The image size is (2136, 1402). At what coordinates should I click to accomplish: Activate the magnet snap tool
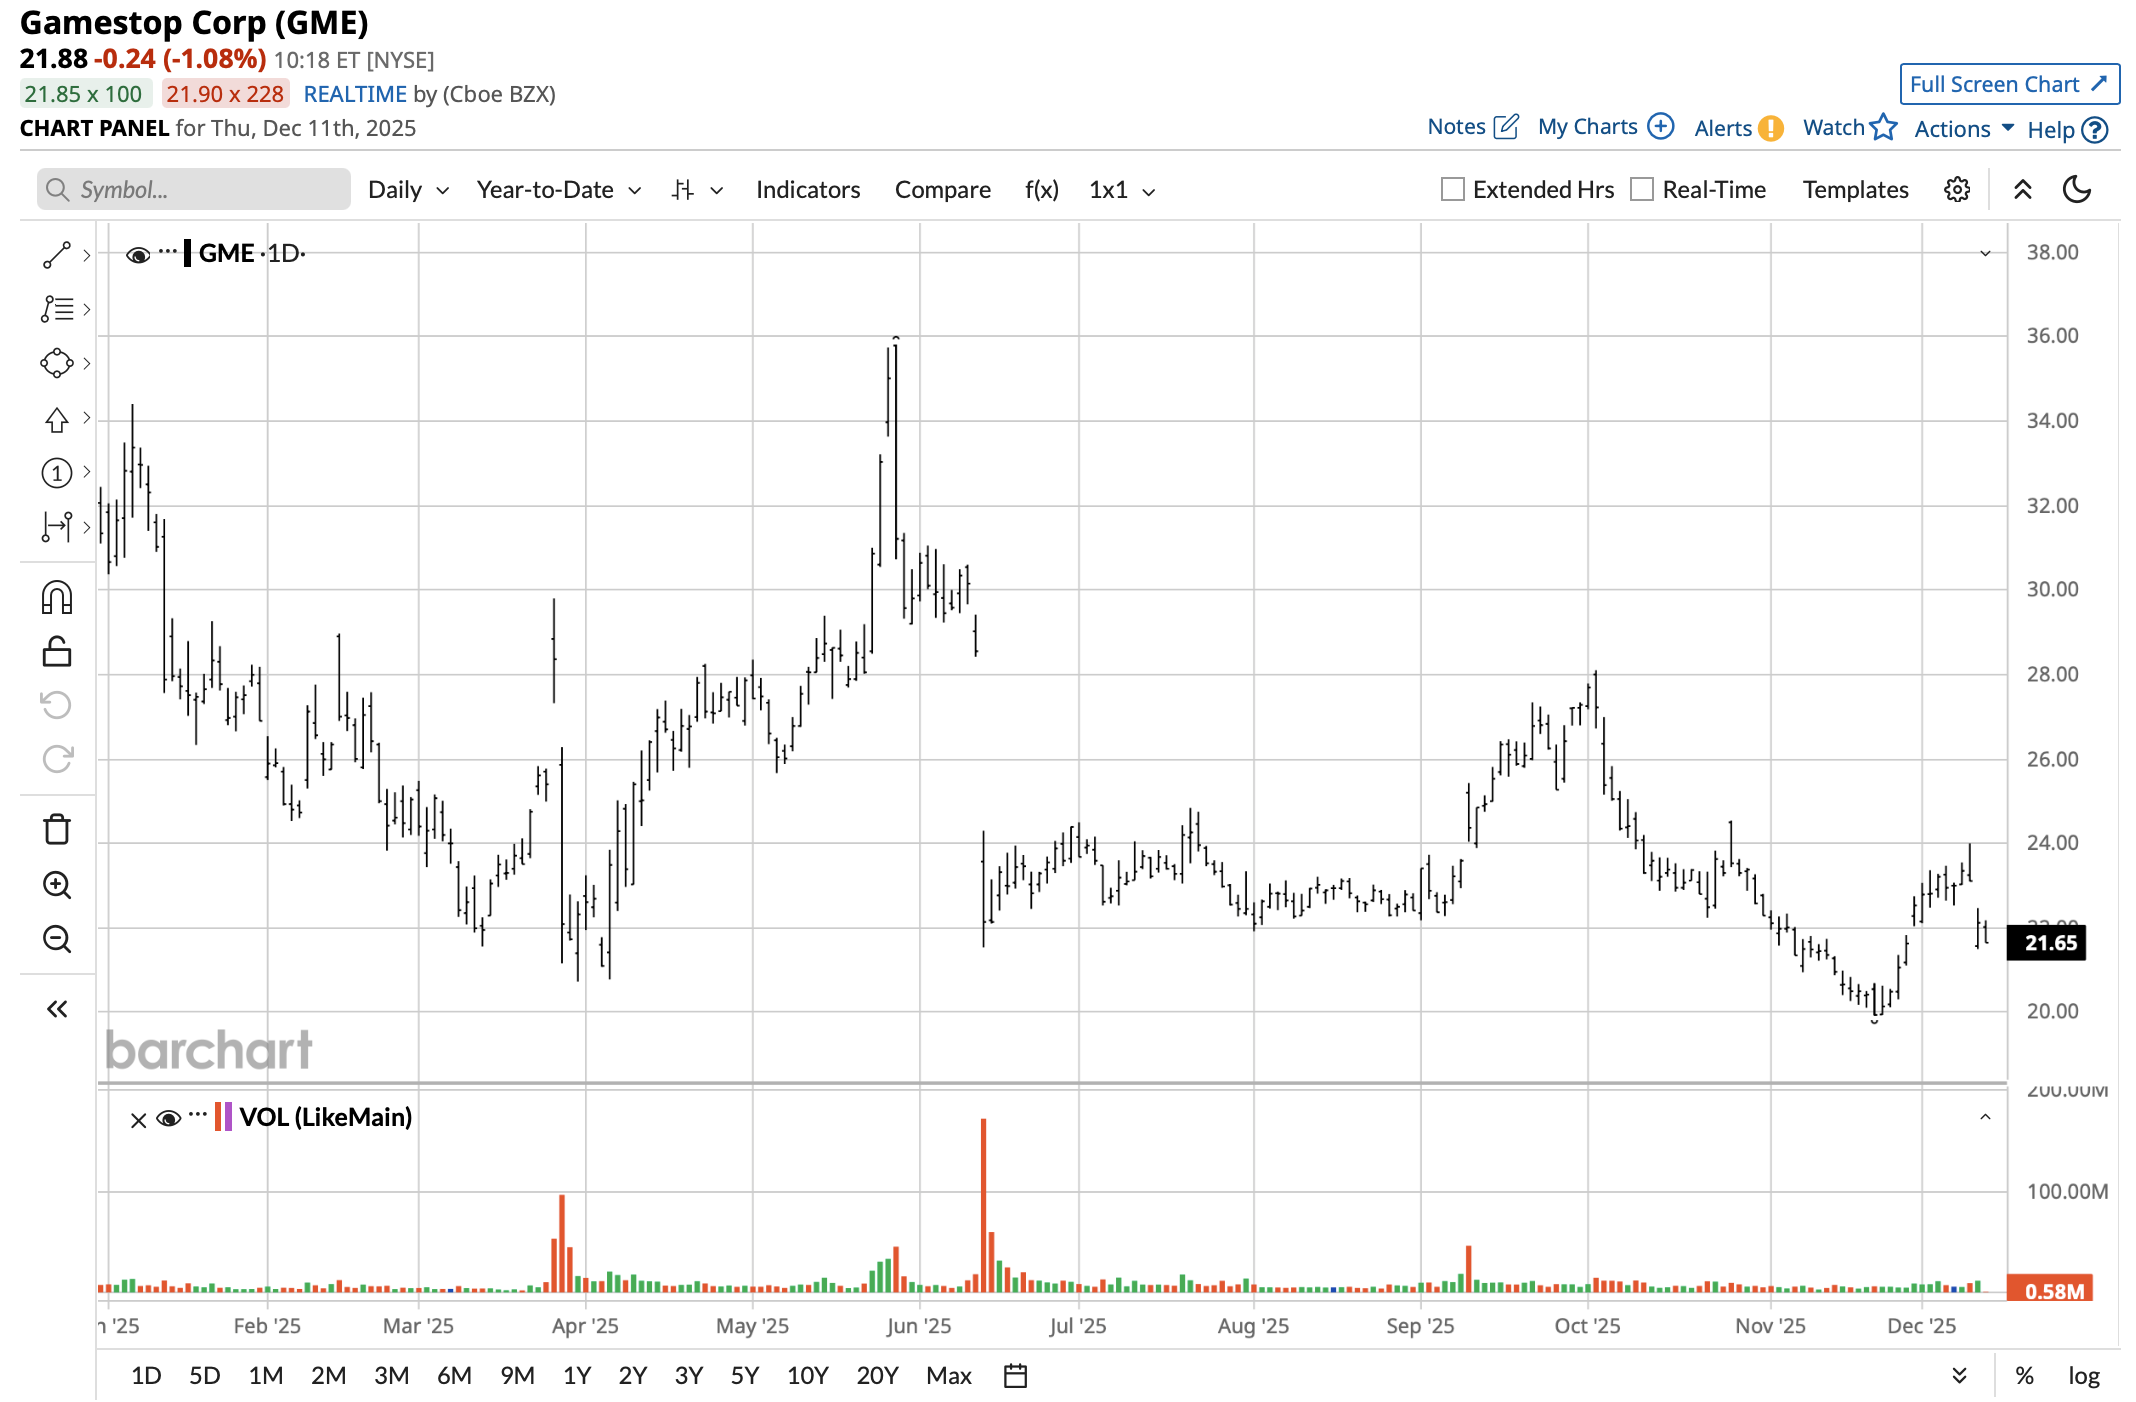pyautogui.click(x=57, y=598)
